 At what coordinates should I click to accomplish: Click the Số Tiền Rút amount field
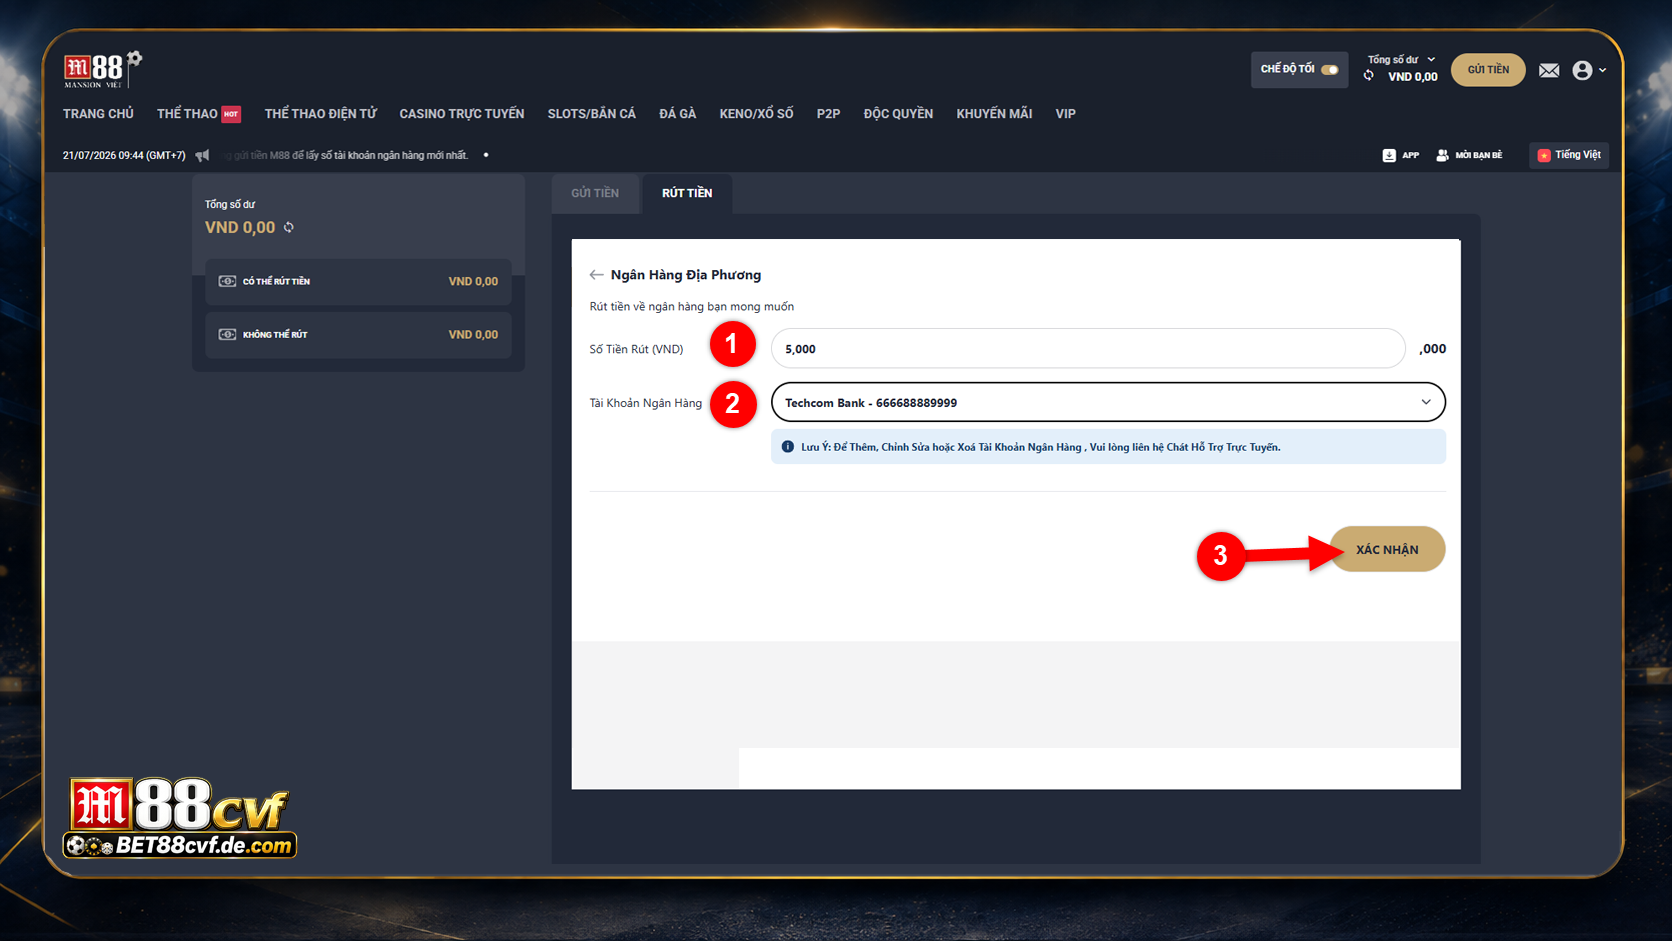1088,348
